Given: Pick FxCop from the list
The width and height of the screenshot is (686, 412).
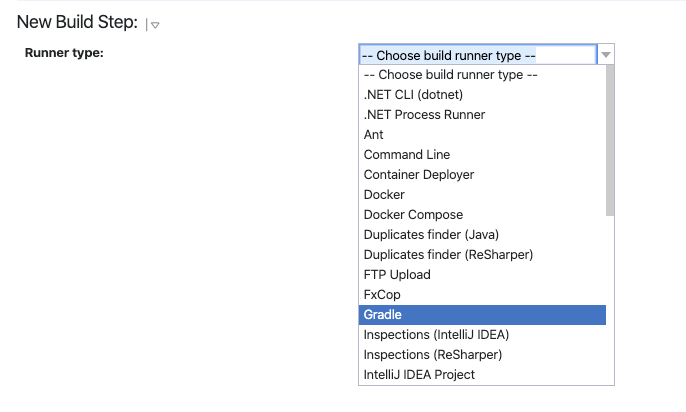Looking at the screenshot, I should click(x=381, y=295).
